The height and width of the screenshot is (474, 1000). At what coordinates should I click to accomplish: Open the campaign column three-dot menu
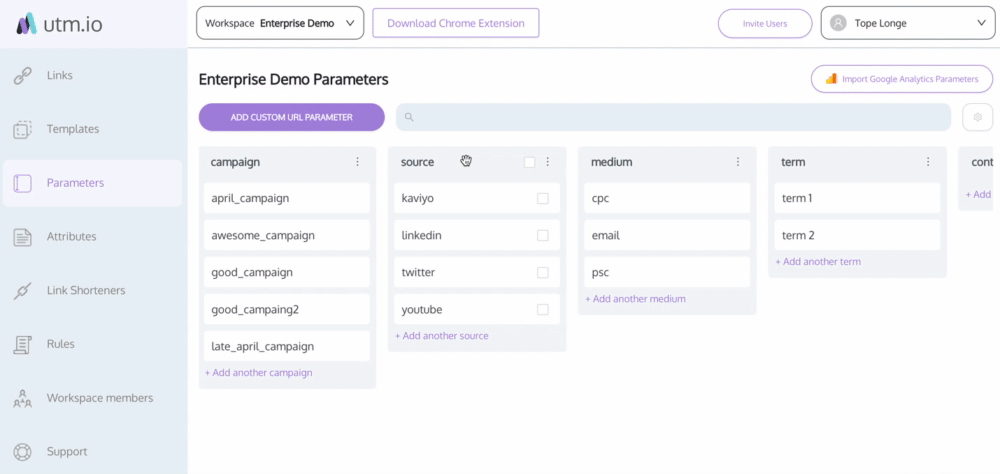point(357,162)
